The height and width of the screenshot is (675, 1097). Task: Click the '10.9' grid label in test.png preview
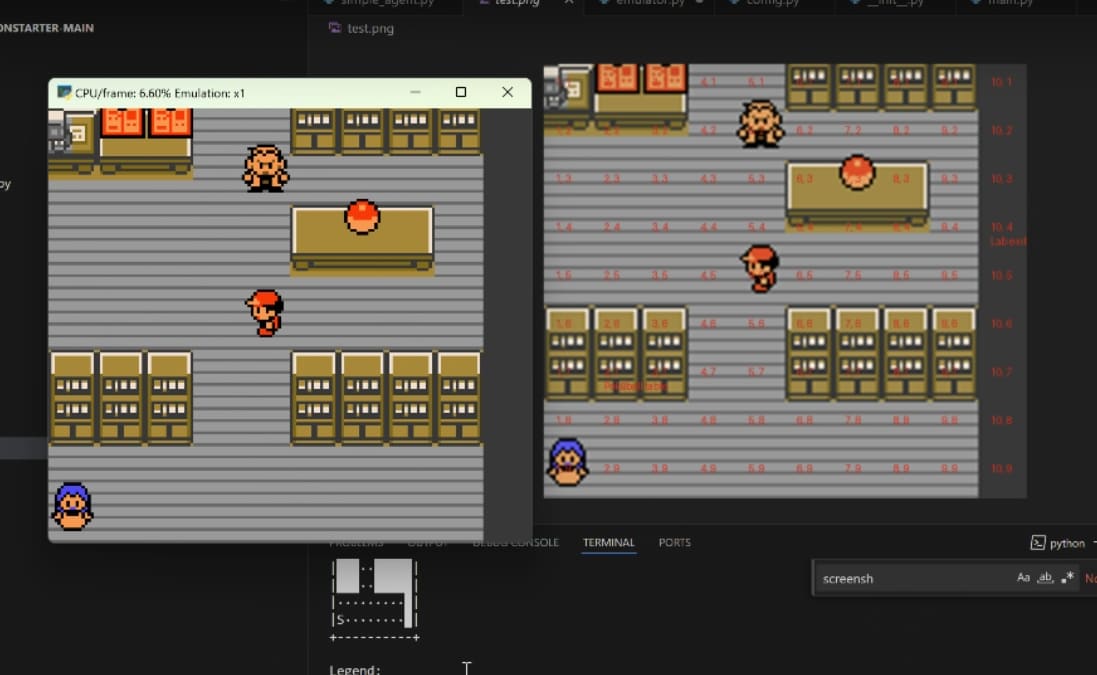(x=1001, y=469)
